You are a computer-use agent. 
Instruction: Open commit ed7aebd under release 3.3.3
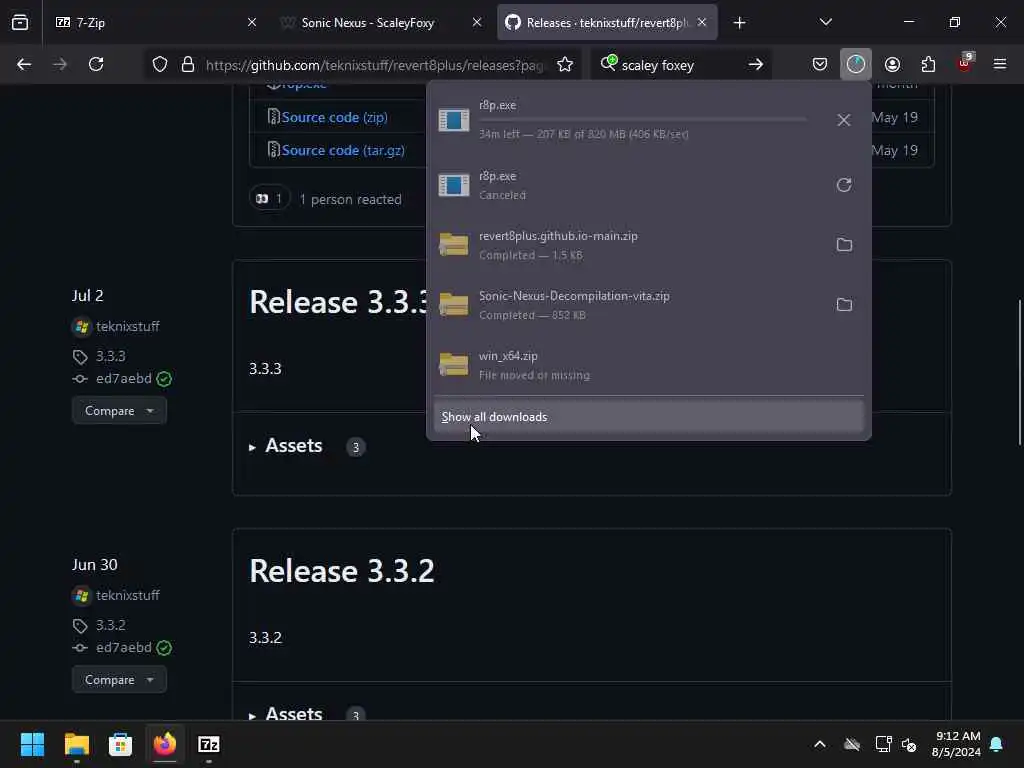coord(123,379)
